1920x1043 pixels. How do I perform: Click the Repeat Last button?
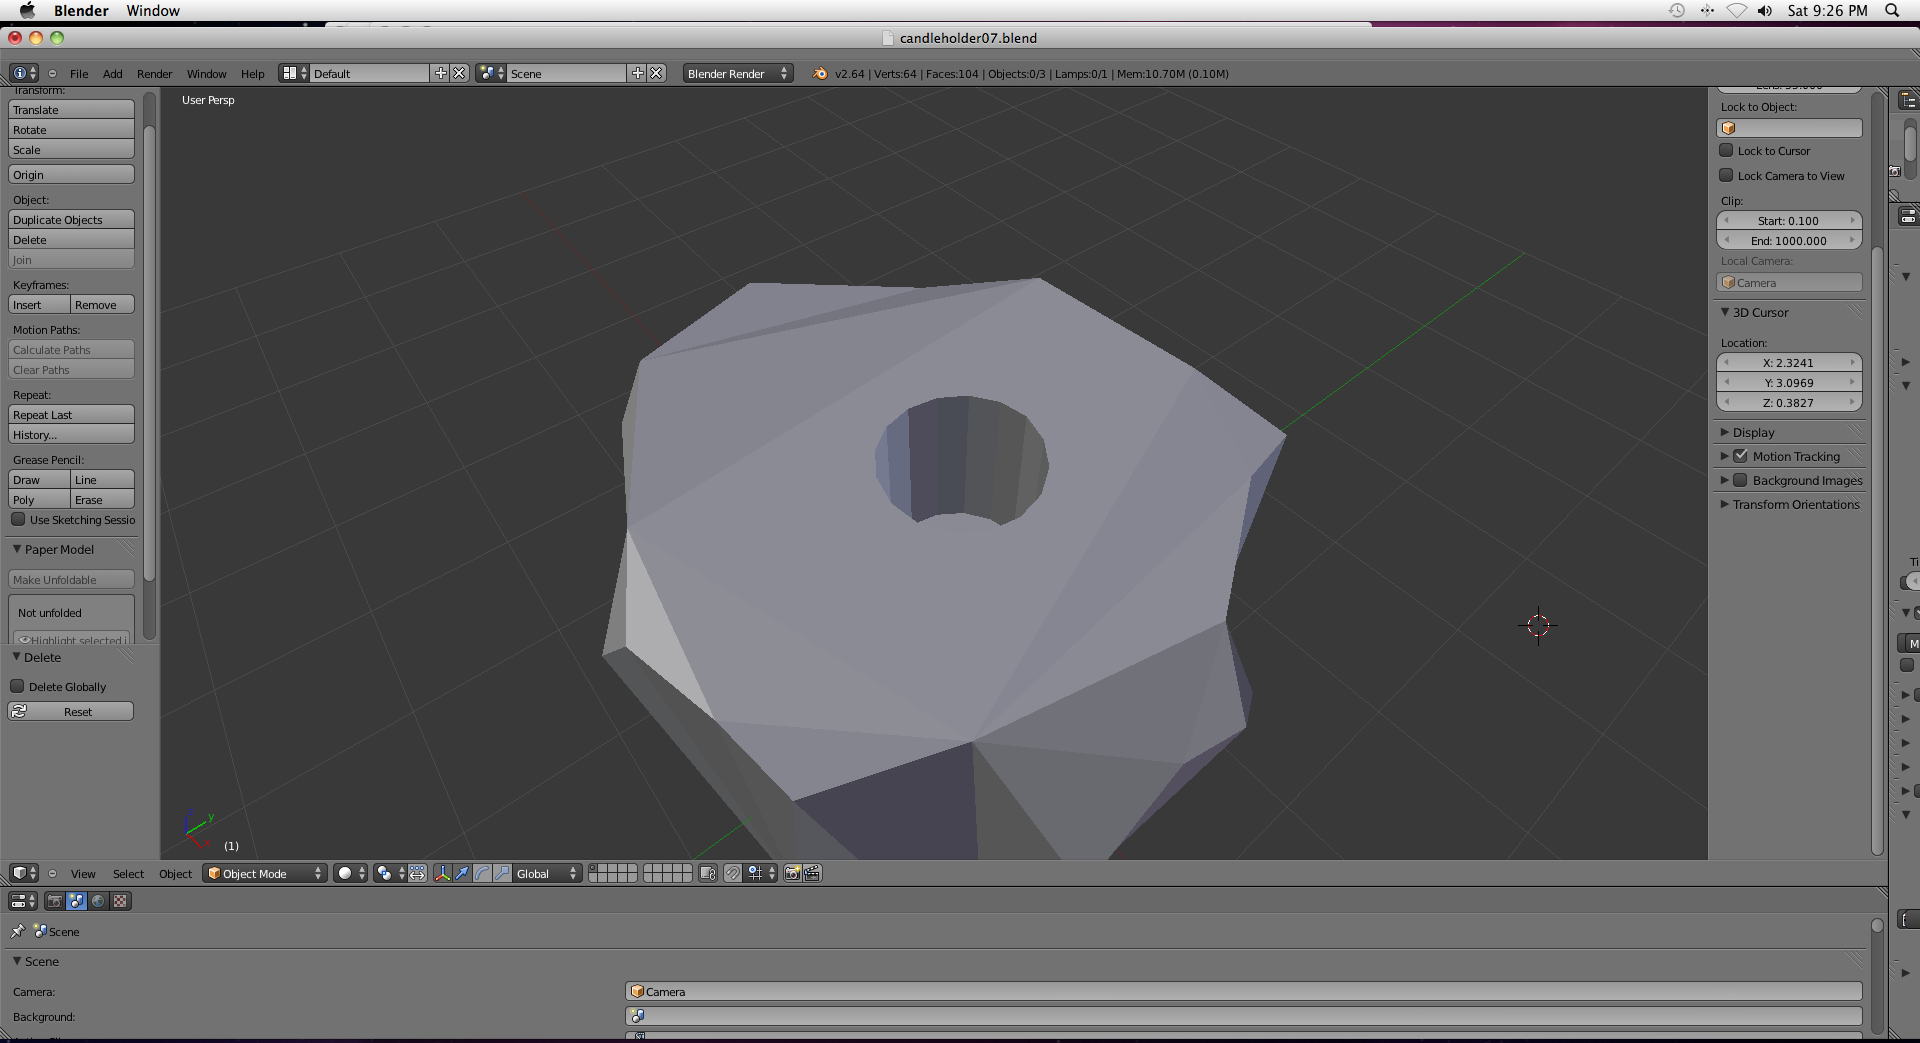71,414
